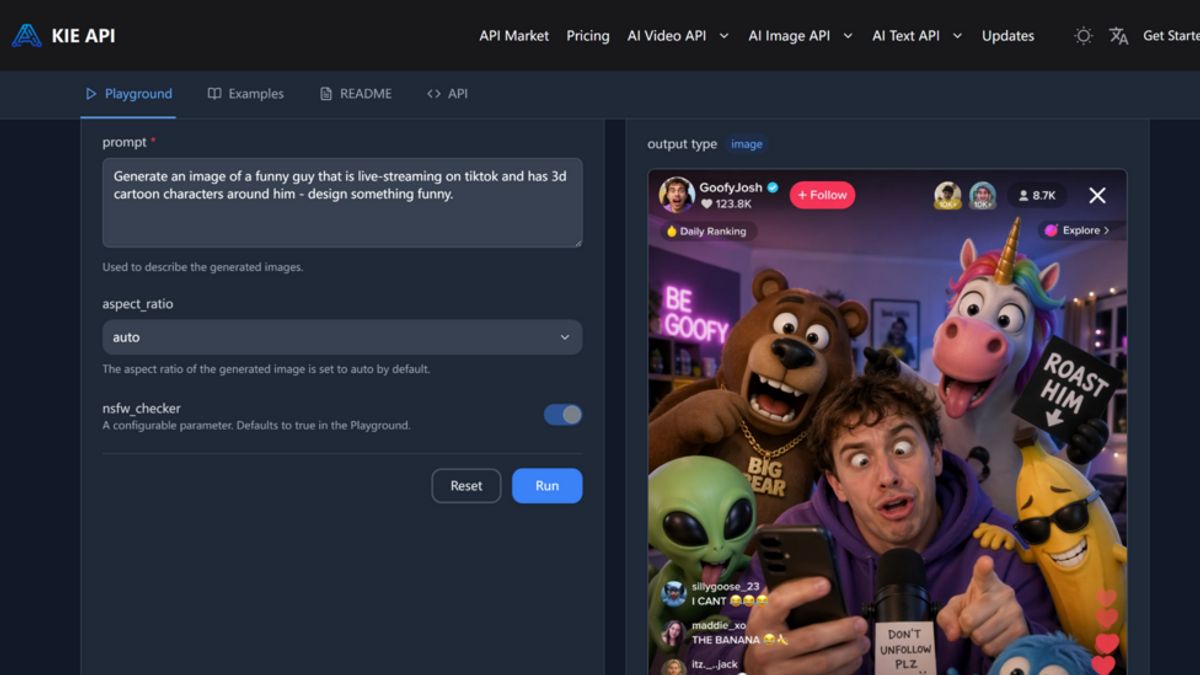Image resolution: width=1200 pixels, height=675 pixels.
Task: Expand the AI Text API menu
Action: click(916, 35)
